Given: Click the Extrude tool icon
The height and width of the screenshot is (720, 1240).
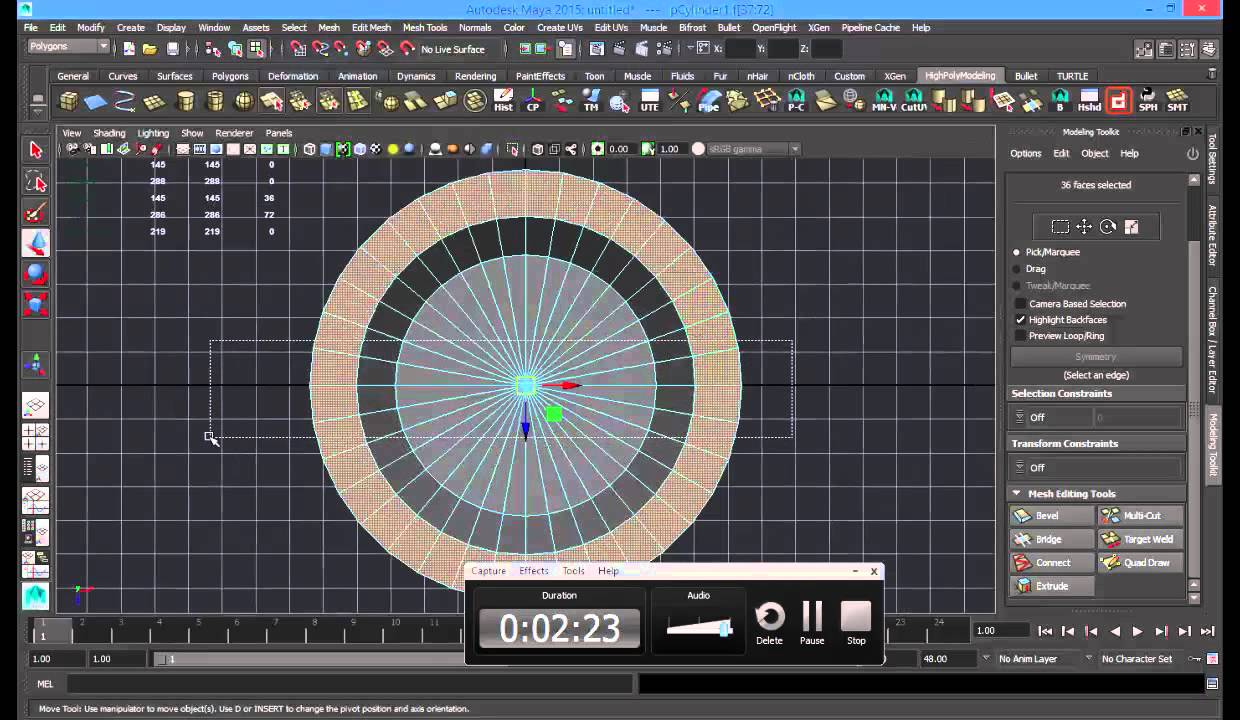Looking at the screenshot, I should coord(1023,586).
